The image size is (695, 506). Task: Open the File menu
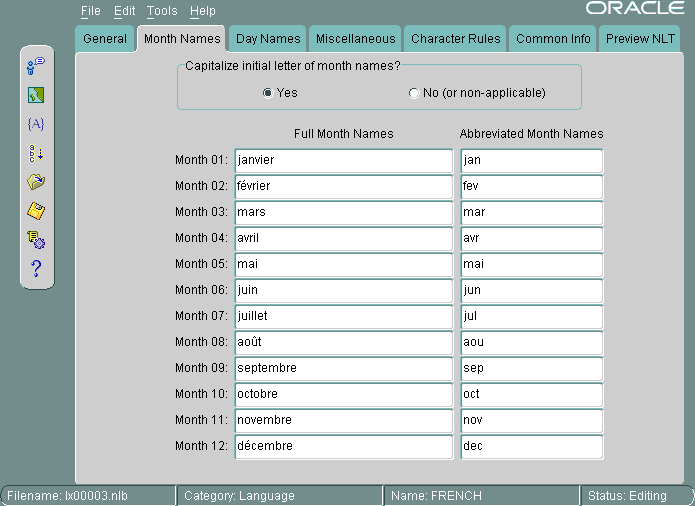(x=90, y=11)
